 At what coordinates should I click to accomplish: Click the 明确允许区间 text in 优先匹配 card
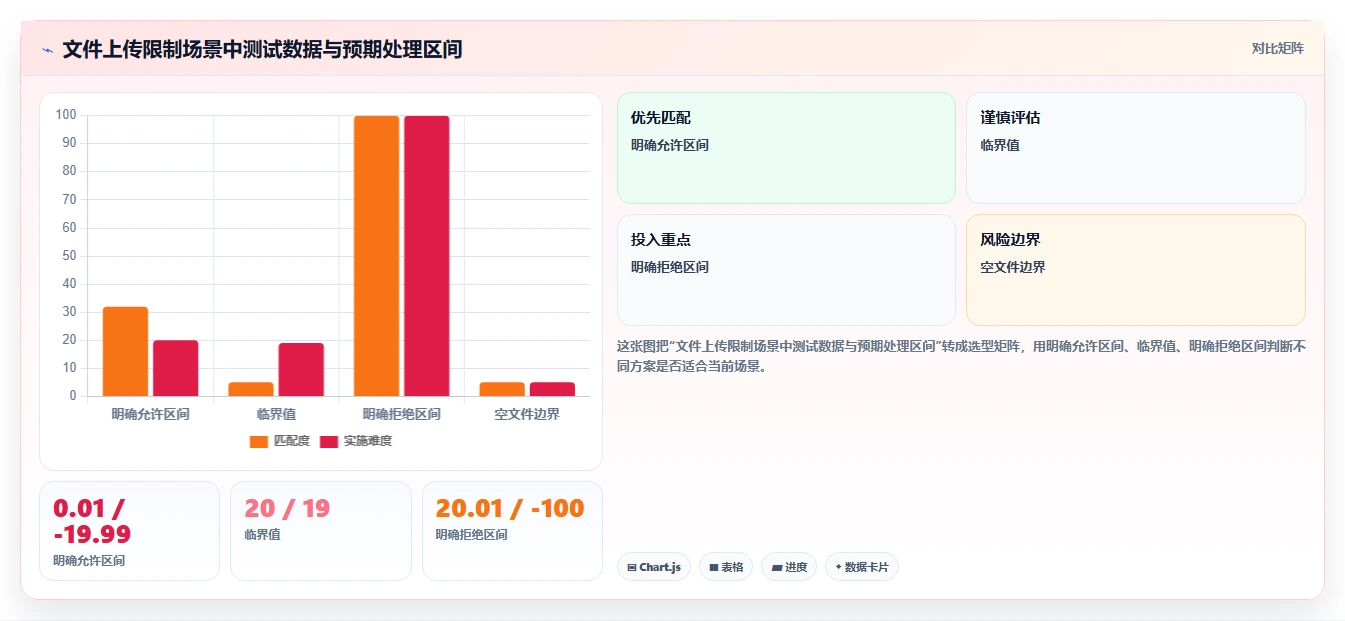670,145
